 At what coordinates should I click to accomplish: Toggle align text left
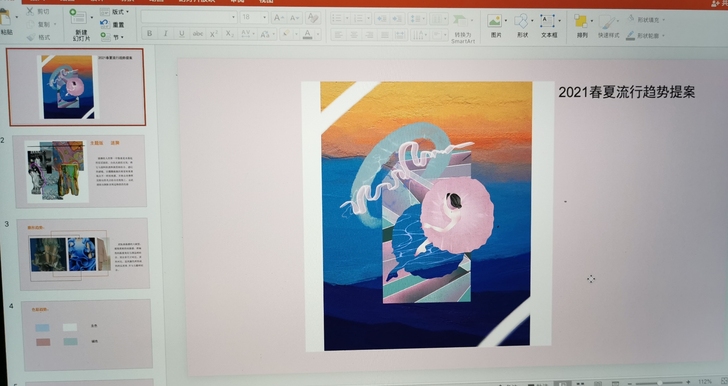(338, 35)
